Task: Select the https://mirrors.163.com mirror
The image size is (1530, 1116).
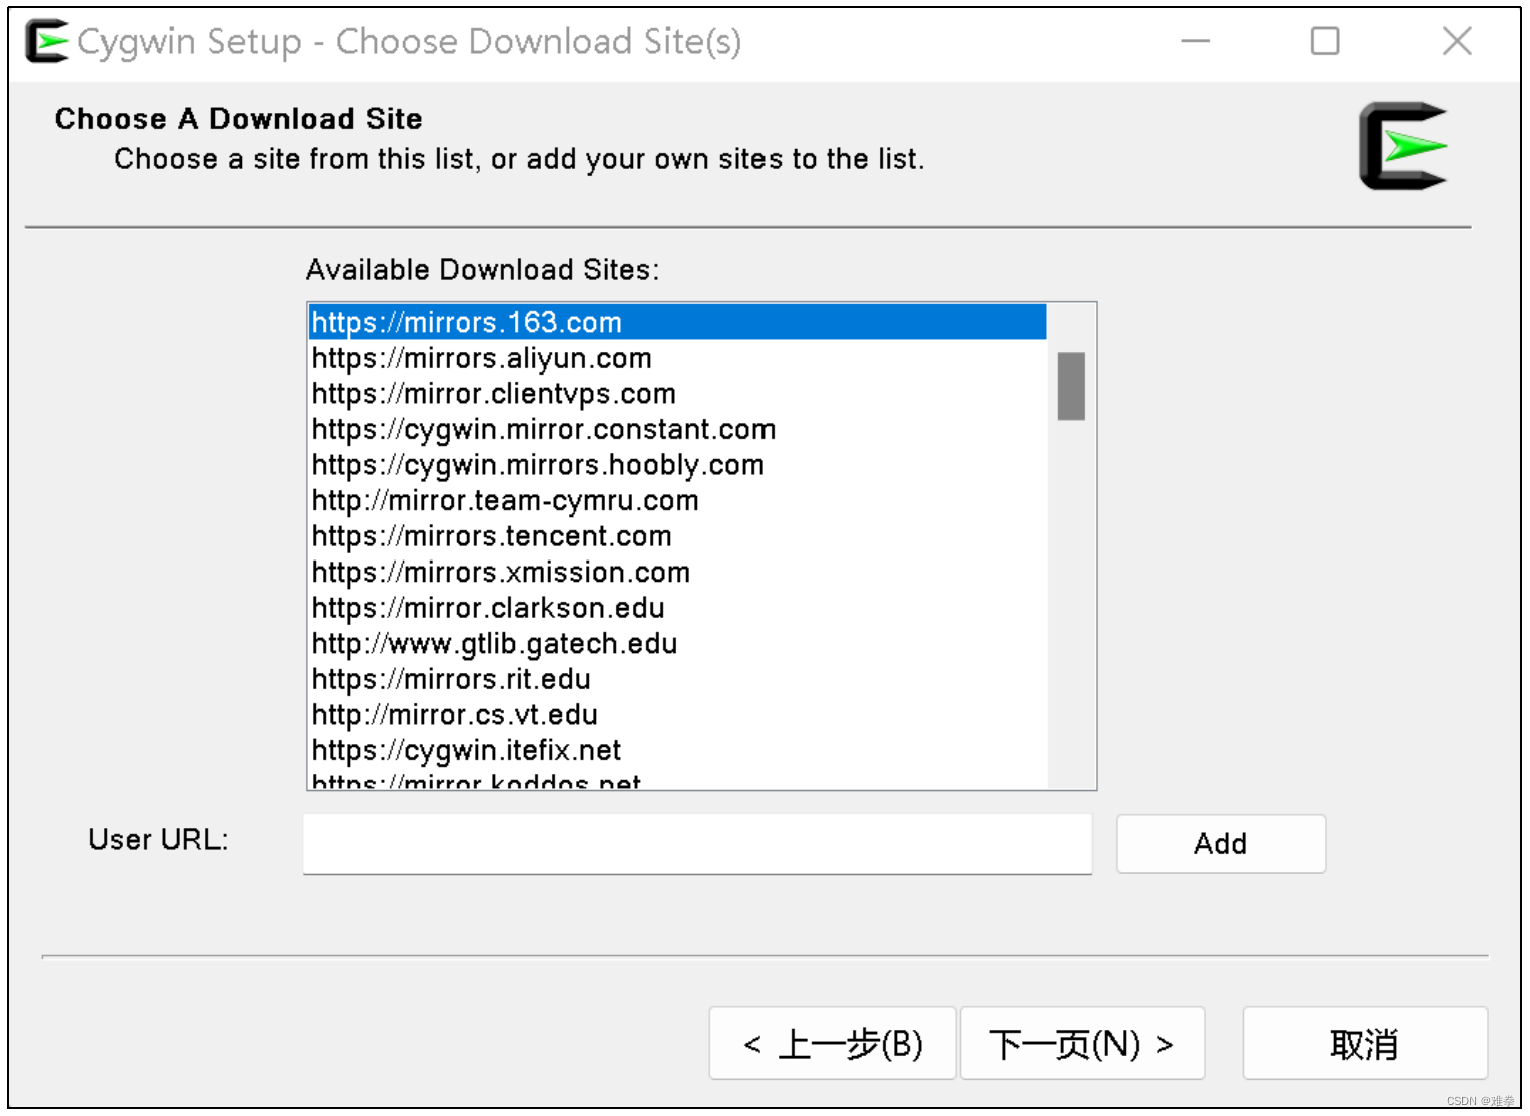Action: point(466,322)
